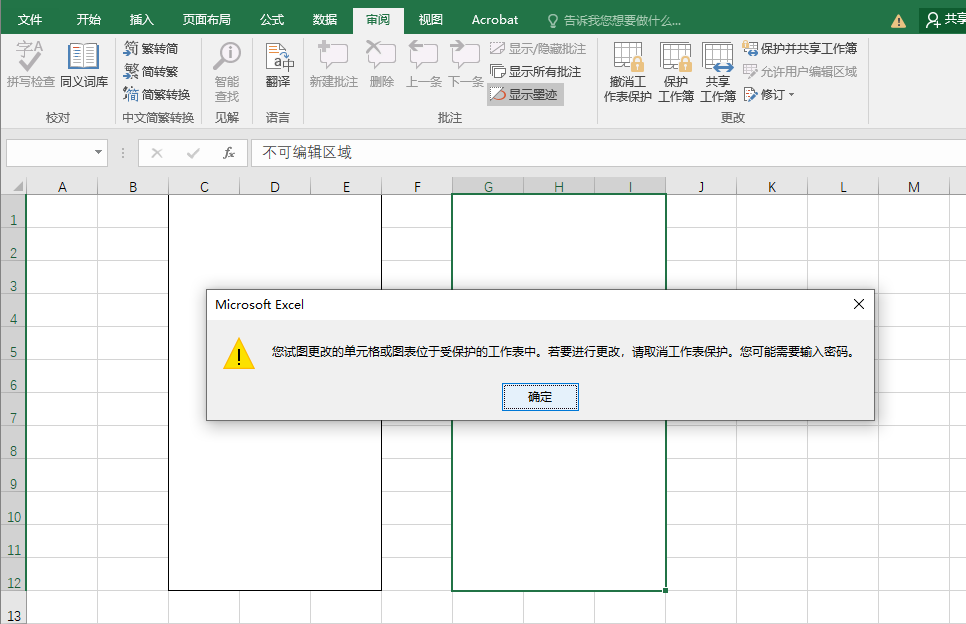Open the 文件 file menu
The image size is (966, 624).
pyautogui.click(x=30, y=19)
